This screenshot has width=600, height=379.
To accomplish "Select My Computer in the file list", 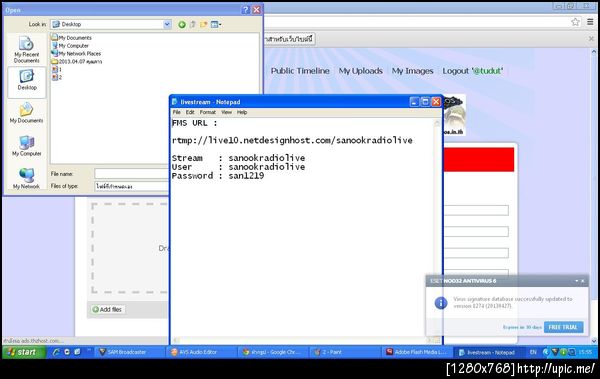I will tap(70, 46).
